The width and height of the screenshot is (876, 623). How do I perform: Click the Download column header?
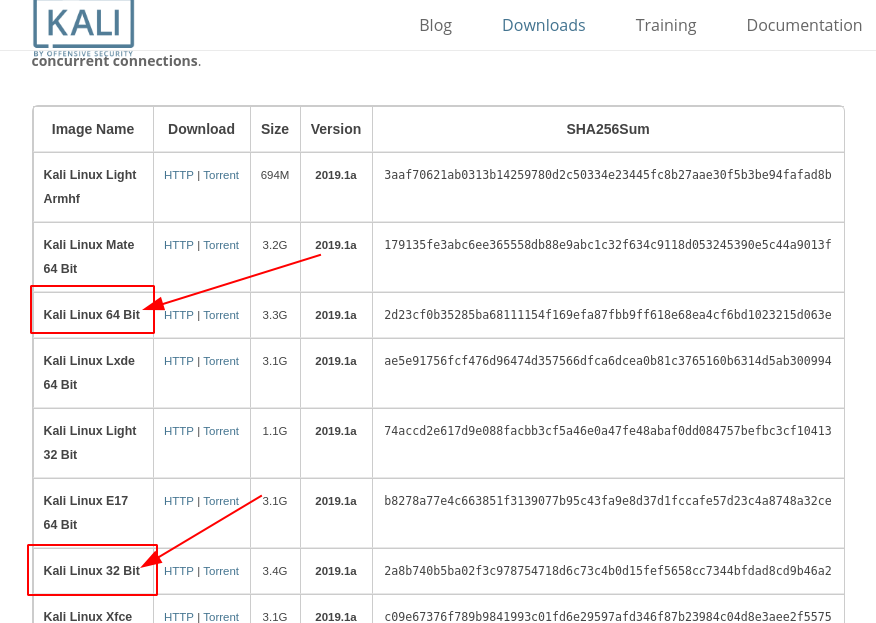click(x=201, y=129)
